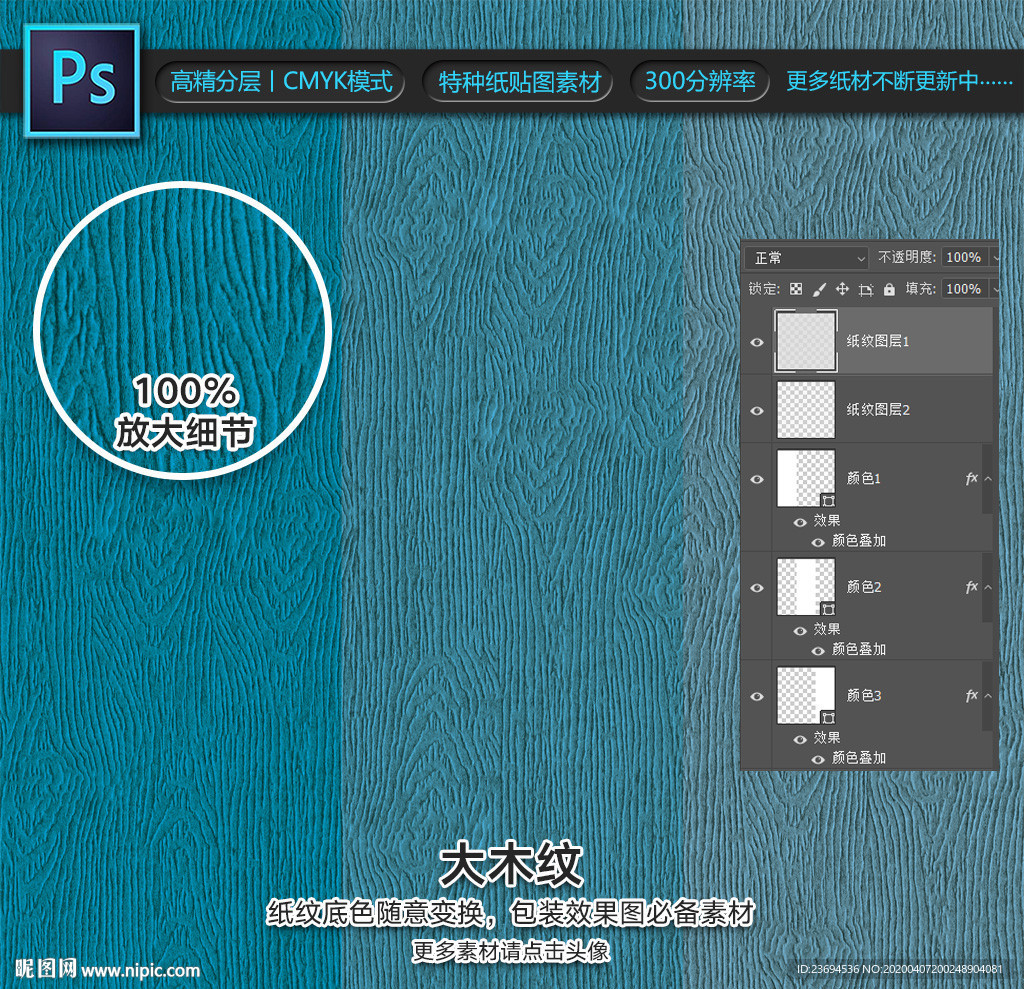Click fx icon on 颜色3 layer
Screen dimensions: 1024x989
(x=972, y=695)
